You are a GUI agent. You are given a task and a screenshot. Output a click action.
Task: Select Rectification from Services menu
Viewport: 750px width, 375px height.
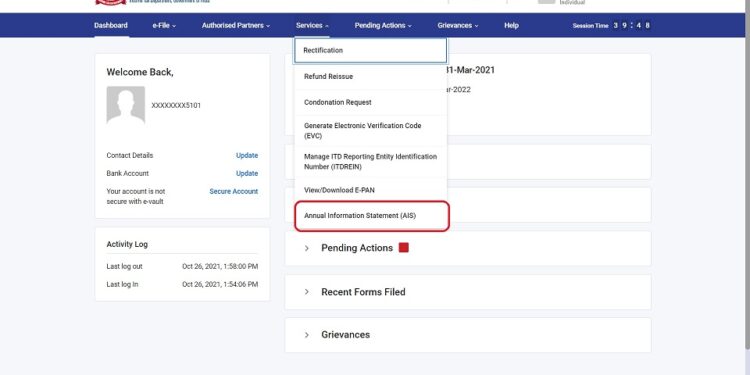point(371,50)
